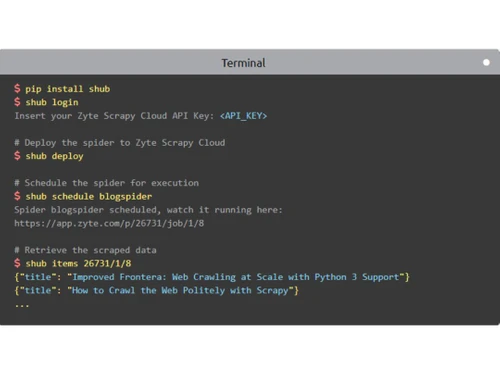Viewport: 500px width, 375px height.
Task: Click the '<API_KEY>' placeholder text
Action: 243,116
